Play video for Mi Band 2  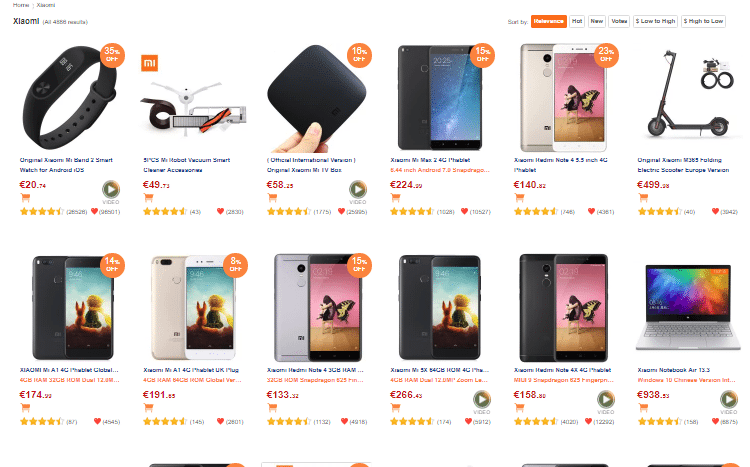pos(110,188)
